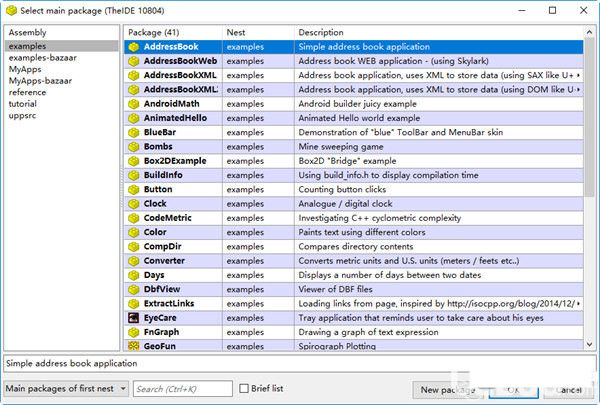Click the Box2DExample package icon
The height and width of the screenshot is (405, 600).
[134, 161]
